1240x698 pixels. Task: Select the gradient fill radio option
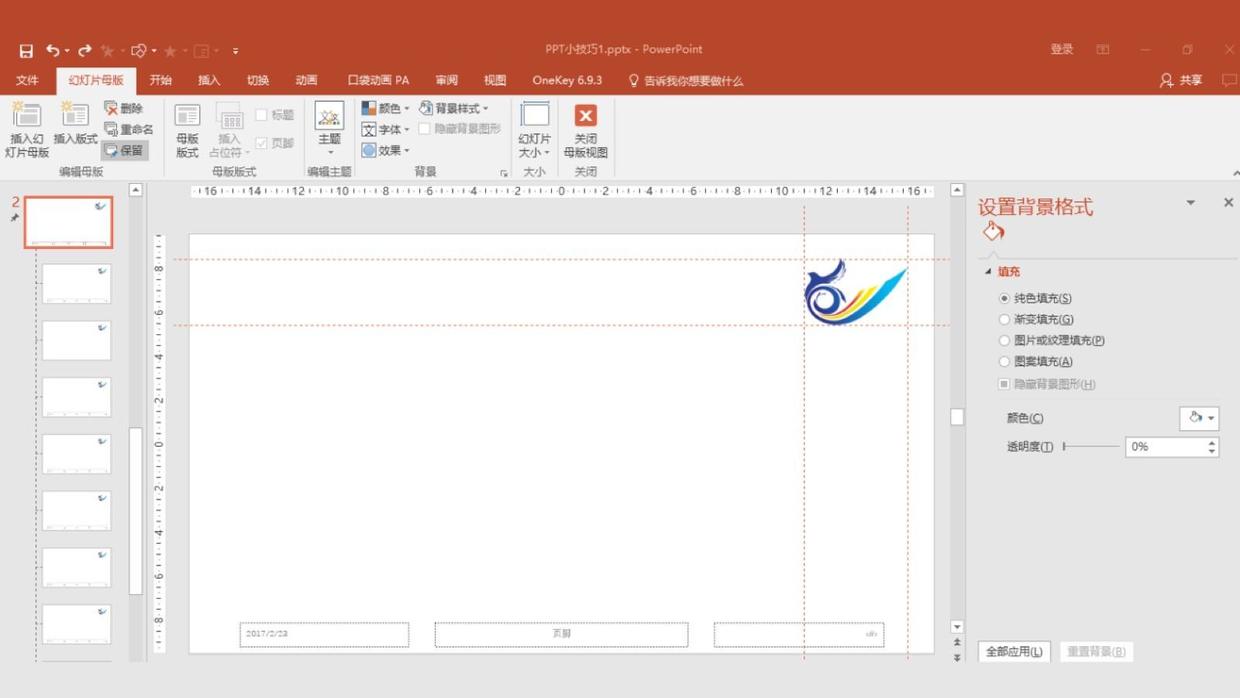1005,320
